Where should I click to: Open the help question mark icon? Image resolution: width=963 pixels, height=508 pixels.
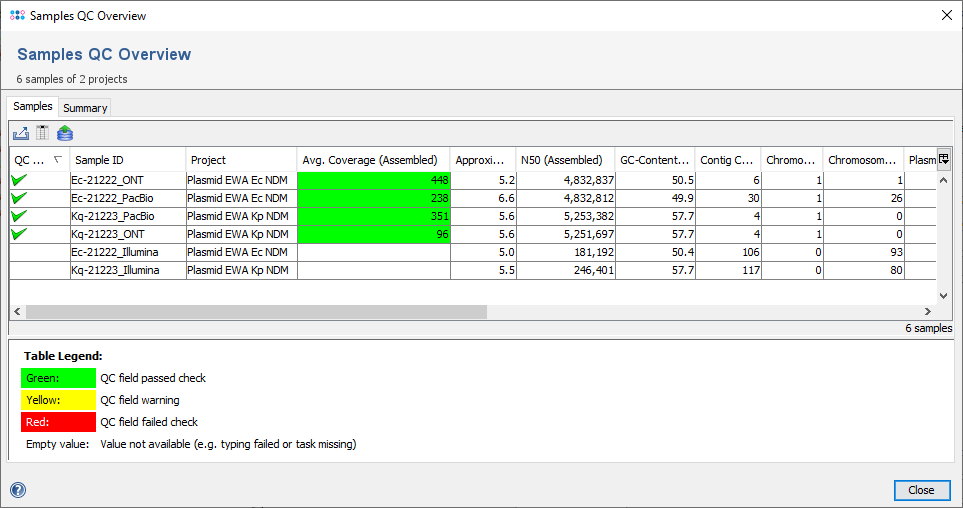(18, 490)
